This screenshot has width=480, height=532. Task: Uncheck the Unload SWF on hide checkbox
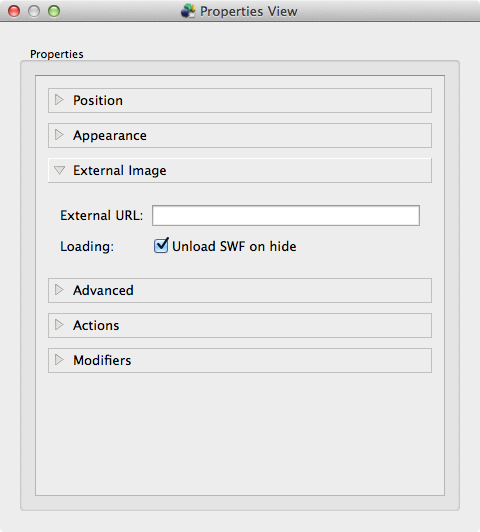(x=161, y=246)
